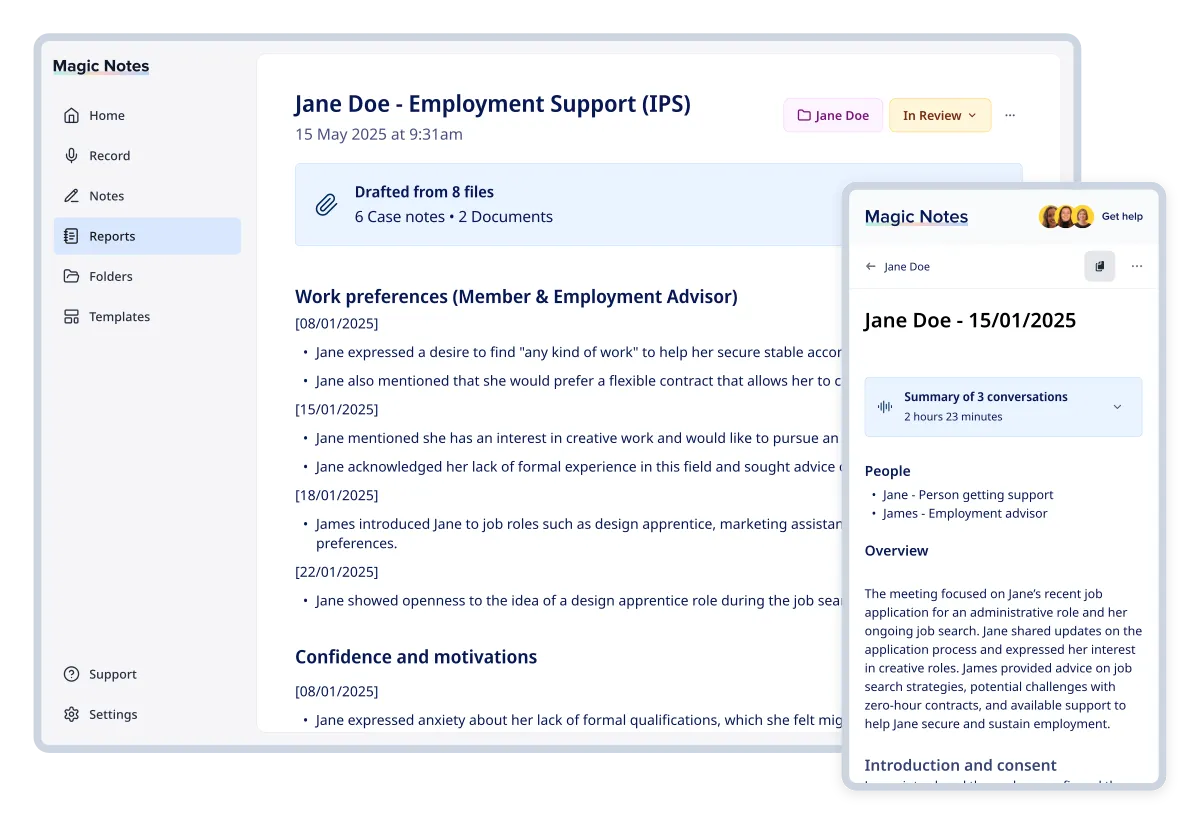The image size is (1200, 821).
Task: Open the Home icon in the sidebar
Action: click(x=71, y=115)
